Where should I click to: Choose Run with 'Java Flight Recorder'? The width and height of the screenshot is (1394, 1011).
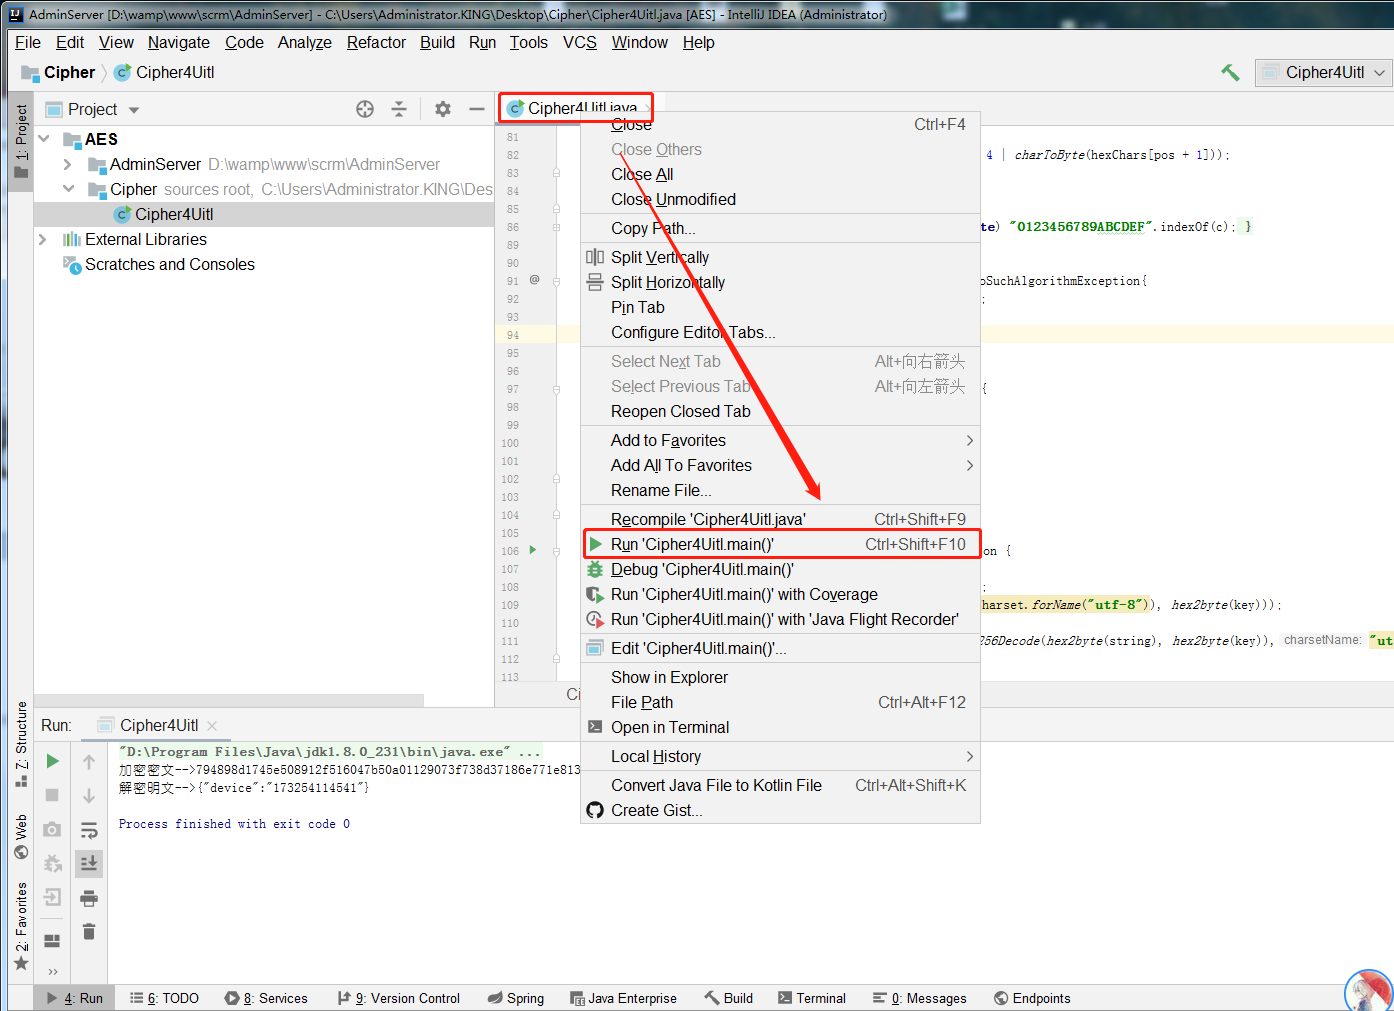pyautogui.click(x=780, y=619)
